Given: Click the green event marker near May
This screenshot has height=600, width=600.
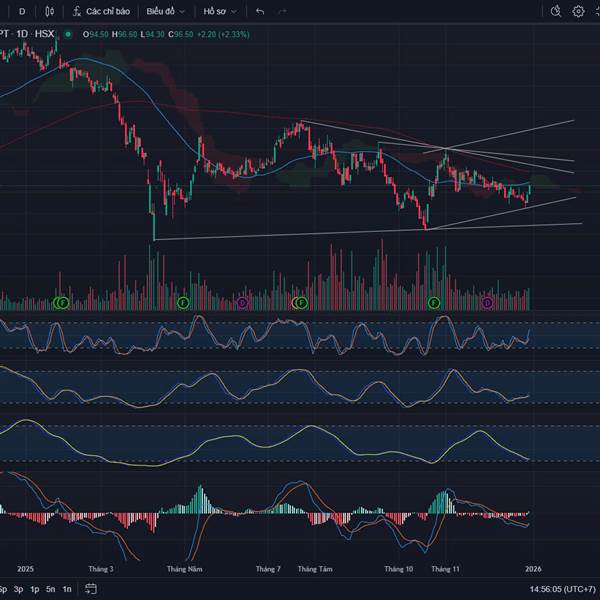Looking at the screenshot, I should pos(183,303).
